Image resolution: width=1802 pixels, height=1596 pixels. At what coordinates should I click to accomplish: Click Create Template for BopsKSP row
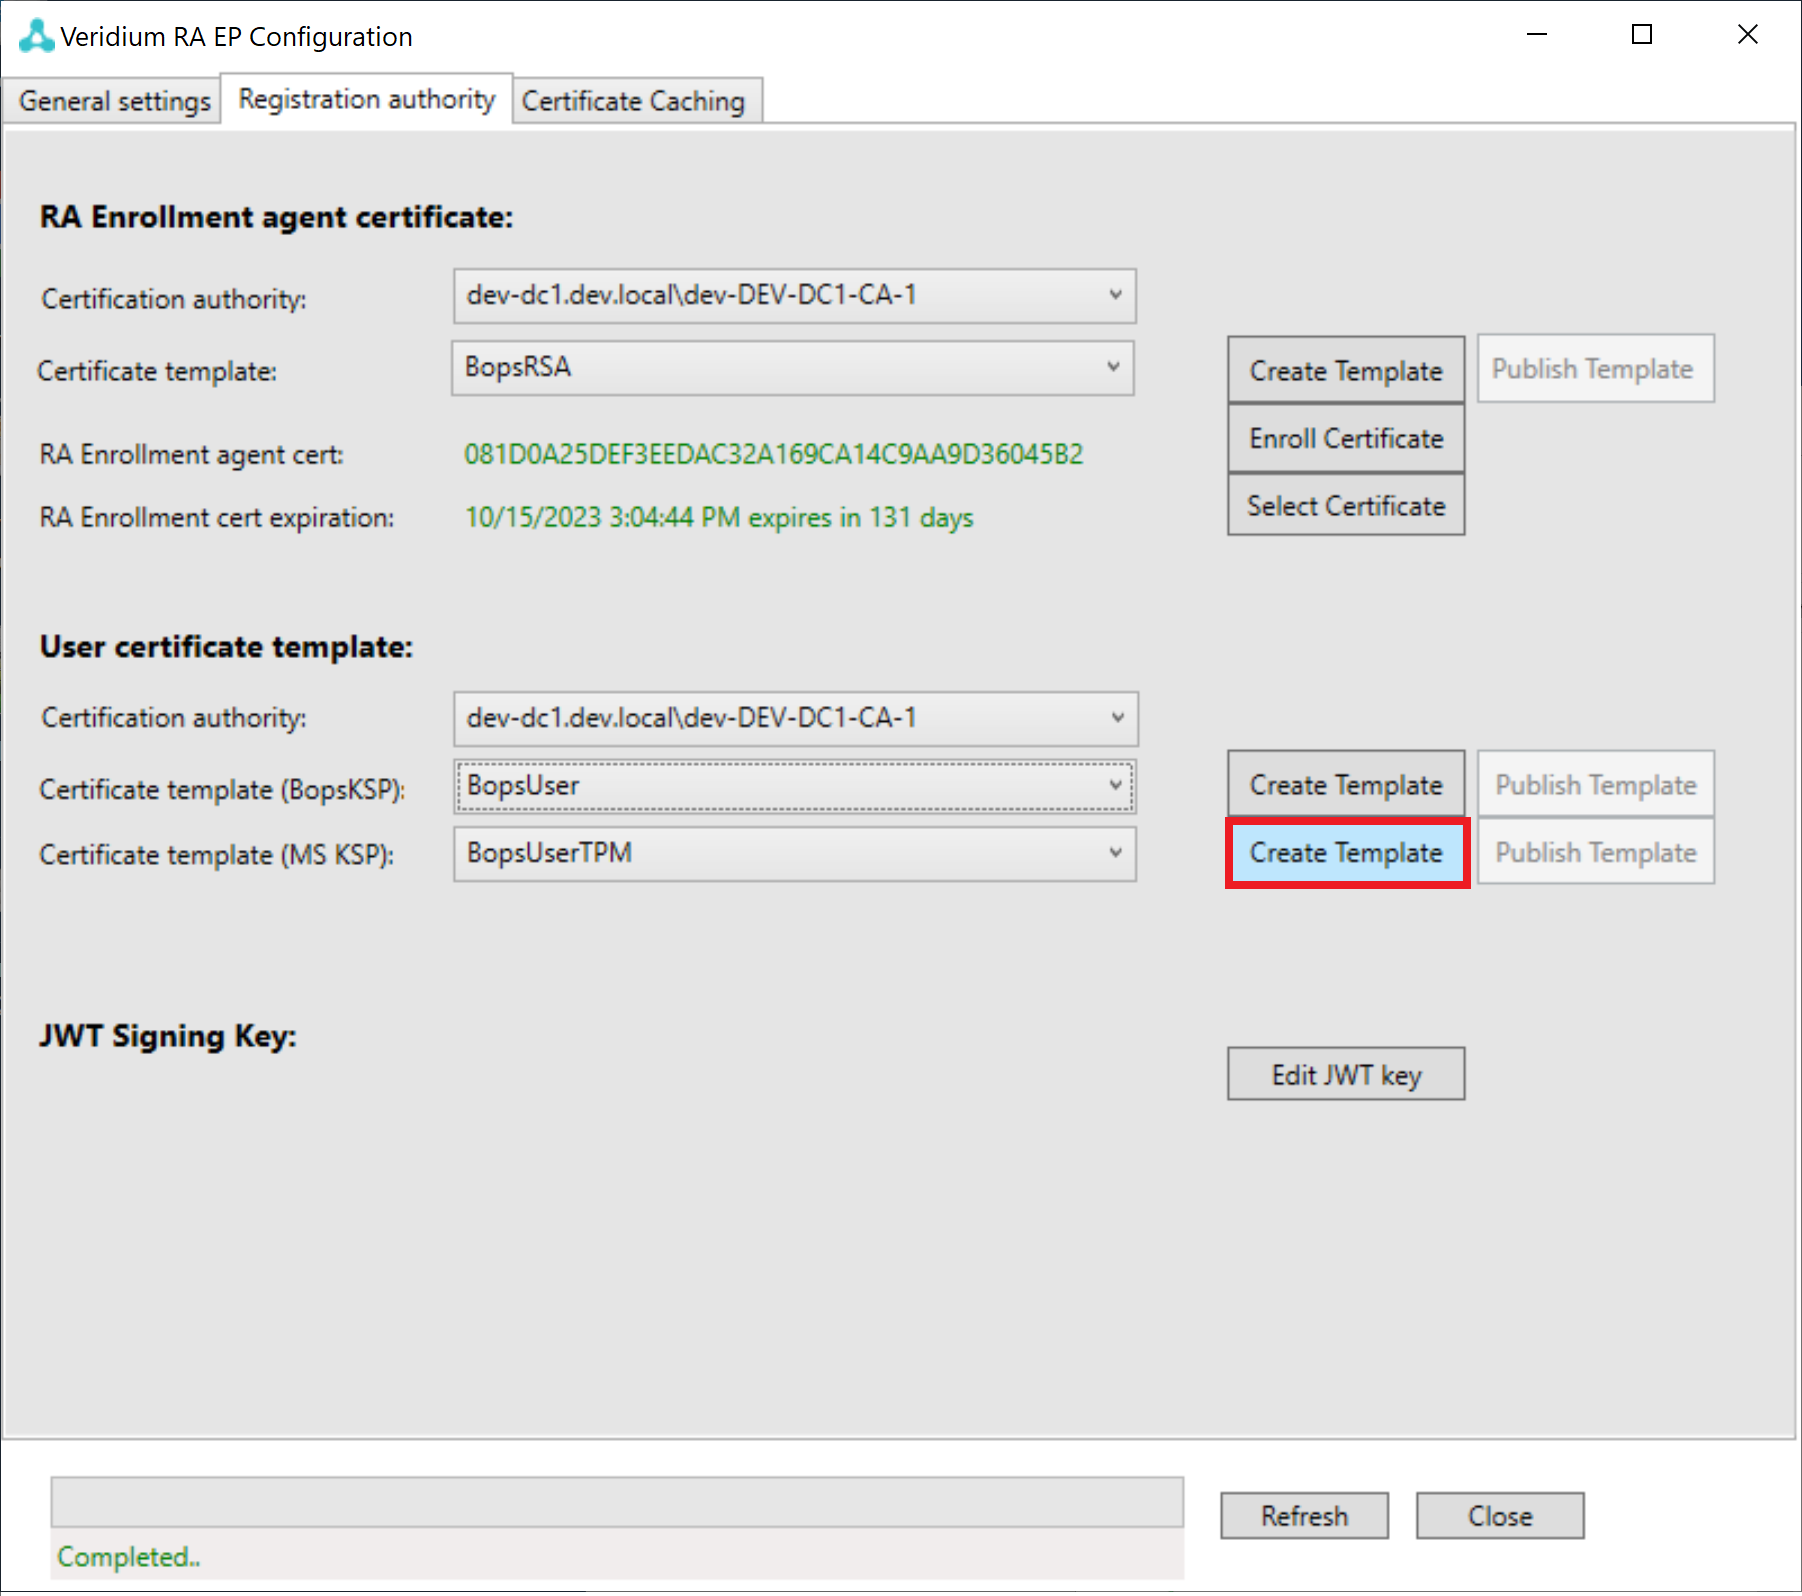pyautogui.click(x=1345, y=785)
